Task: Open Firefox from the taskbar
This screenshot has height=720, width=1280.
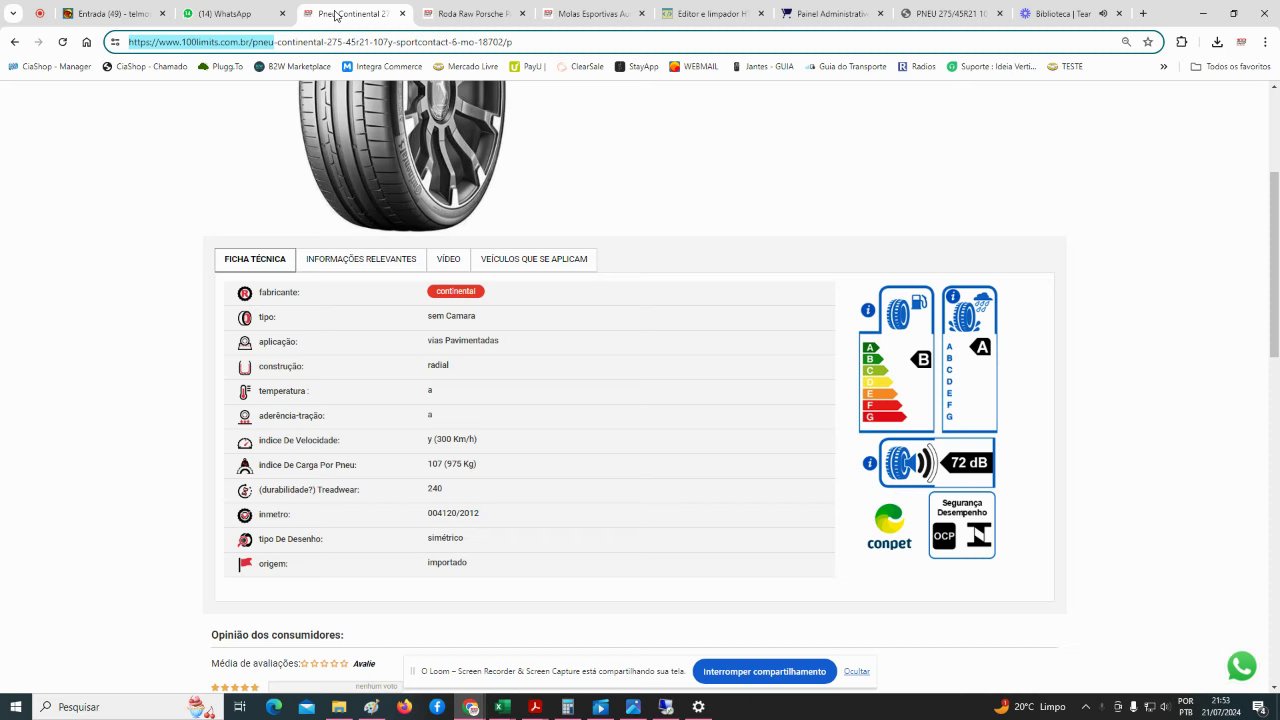Action: 404,707
